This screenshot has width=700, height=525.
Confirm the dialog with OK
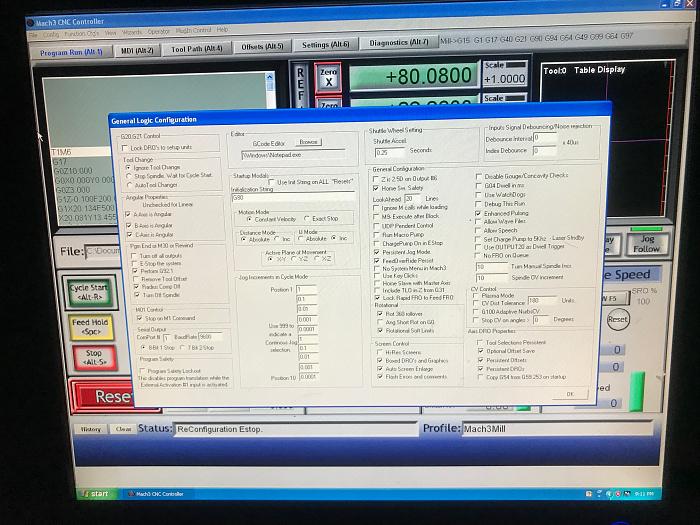click(569, 393)
